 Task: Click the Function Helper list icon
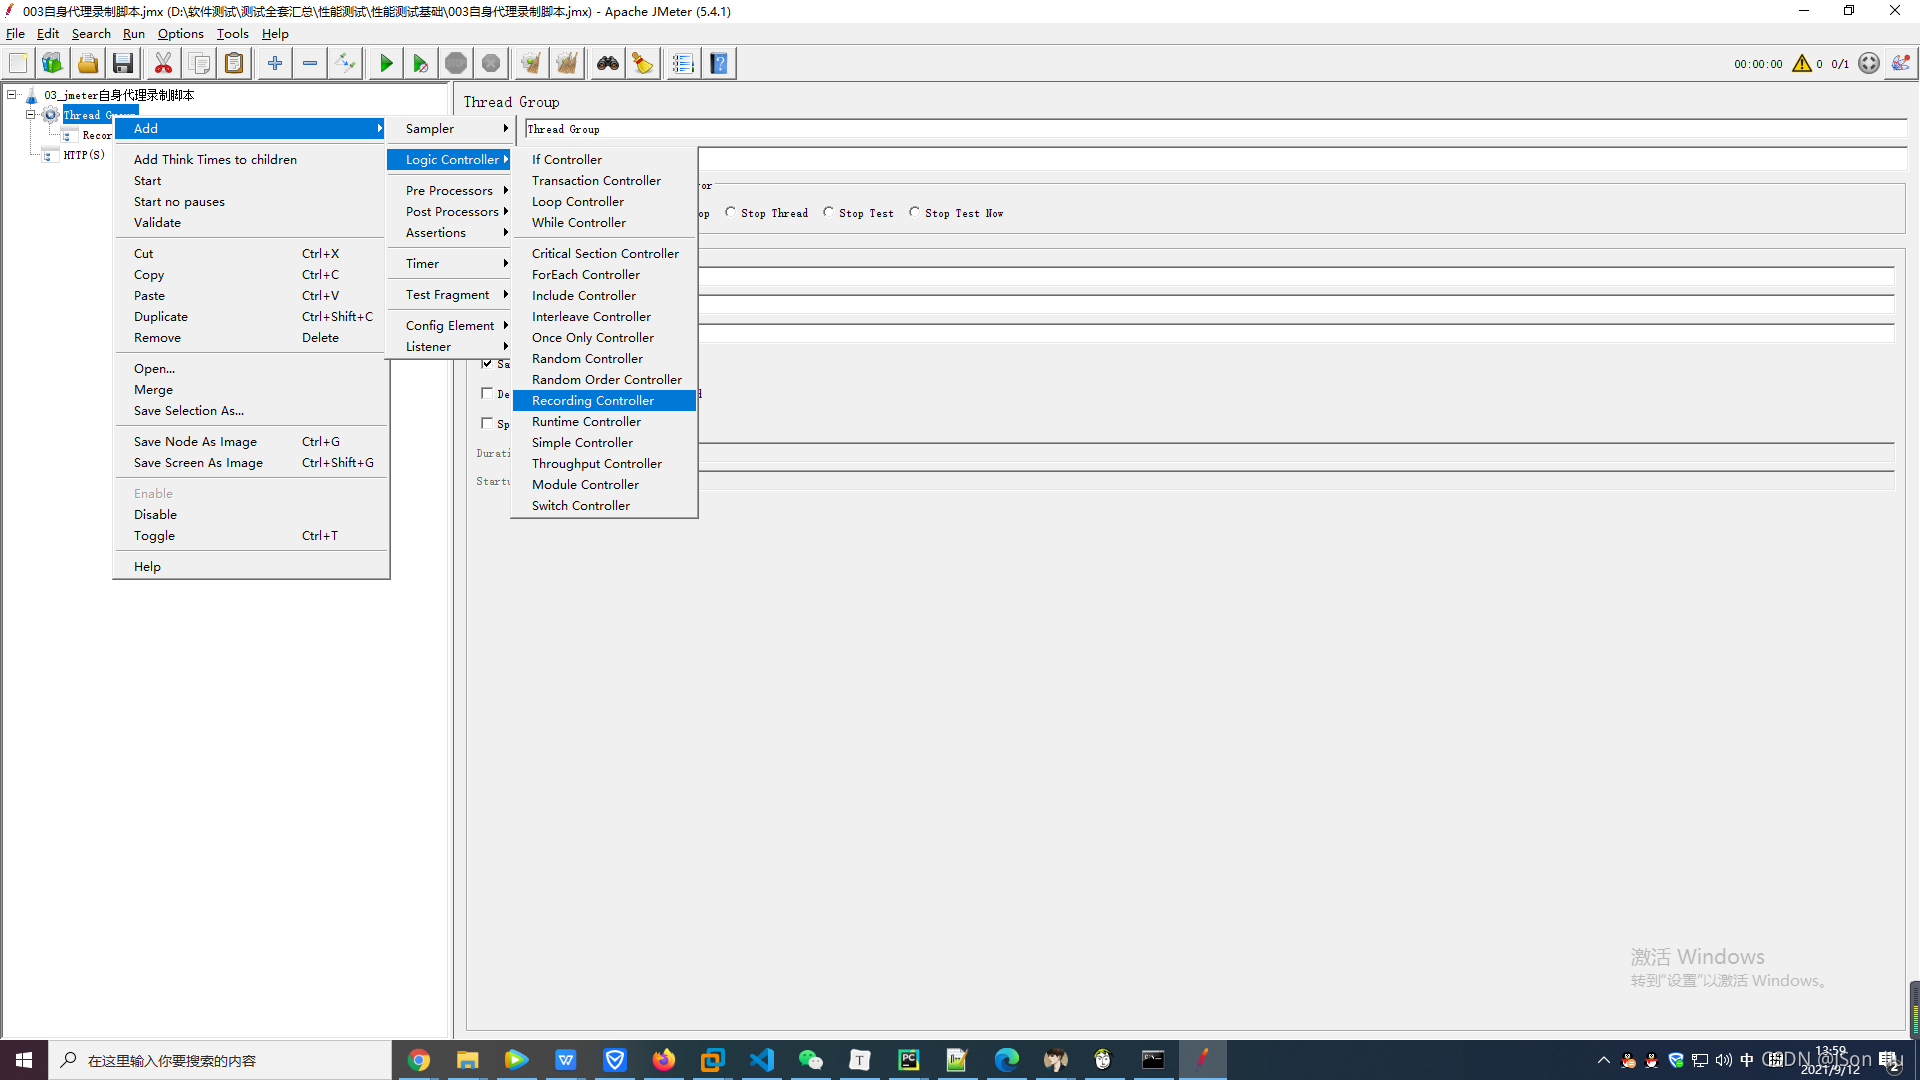pyautogui.click(x=683, y=64)
